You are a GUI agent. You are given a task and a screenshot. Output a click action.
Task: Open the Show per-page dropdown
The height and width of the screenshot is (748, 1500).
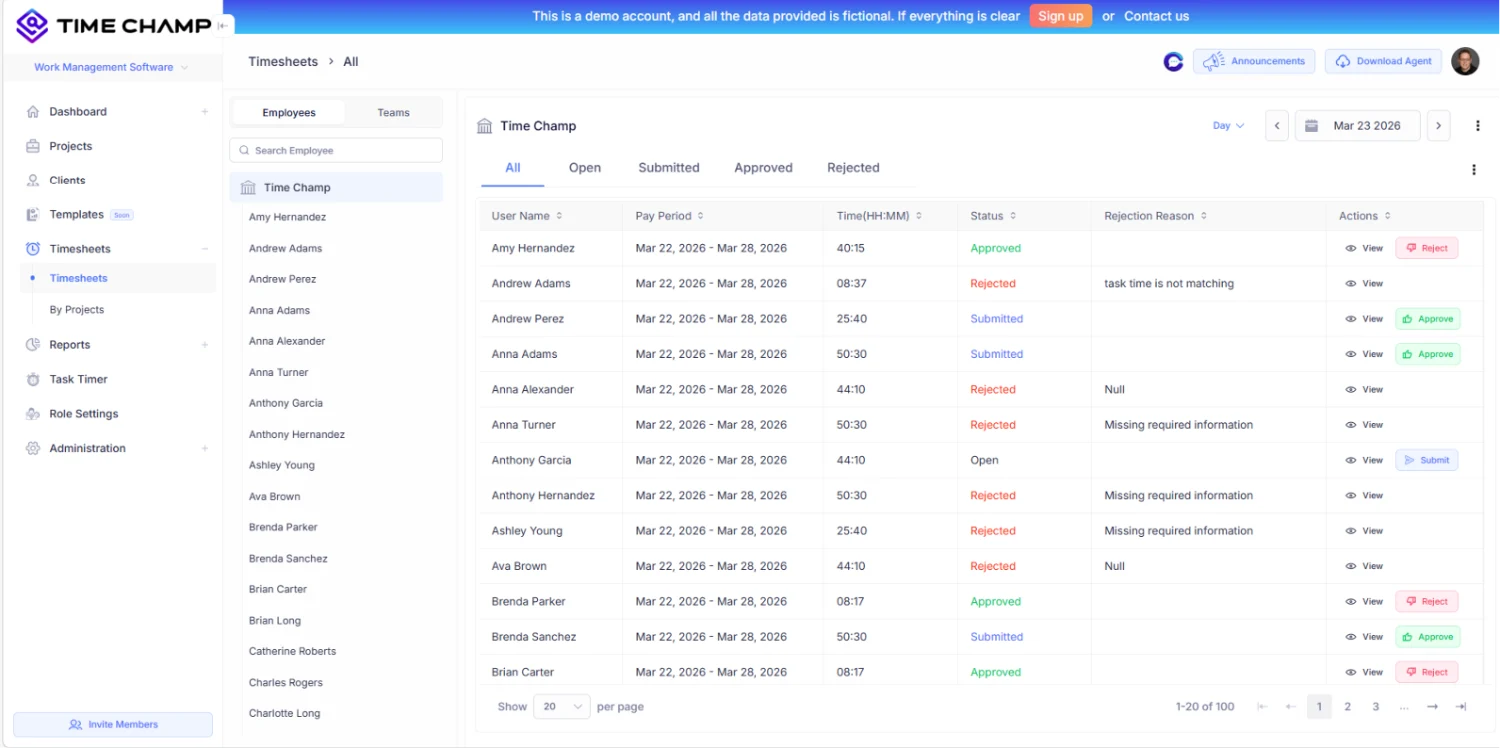(x=561, y=706)
